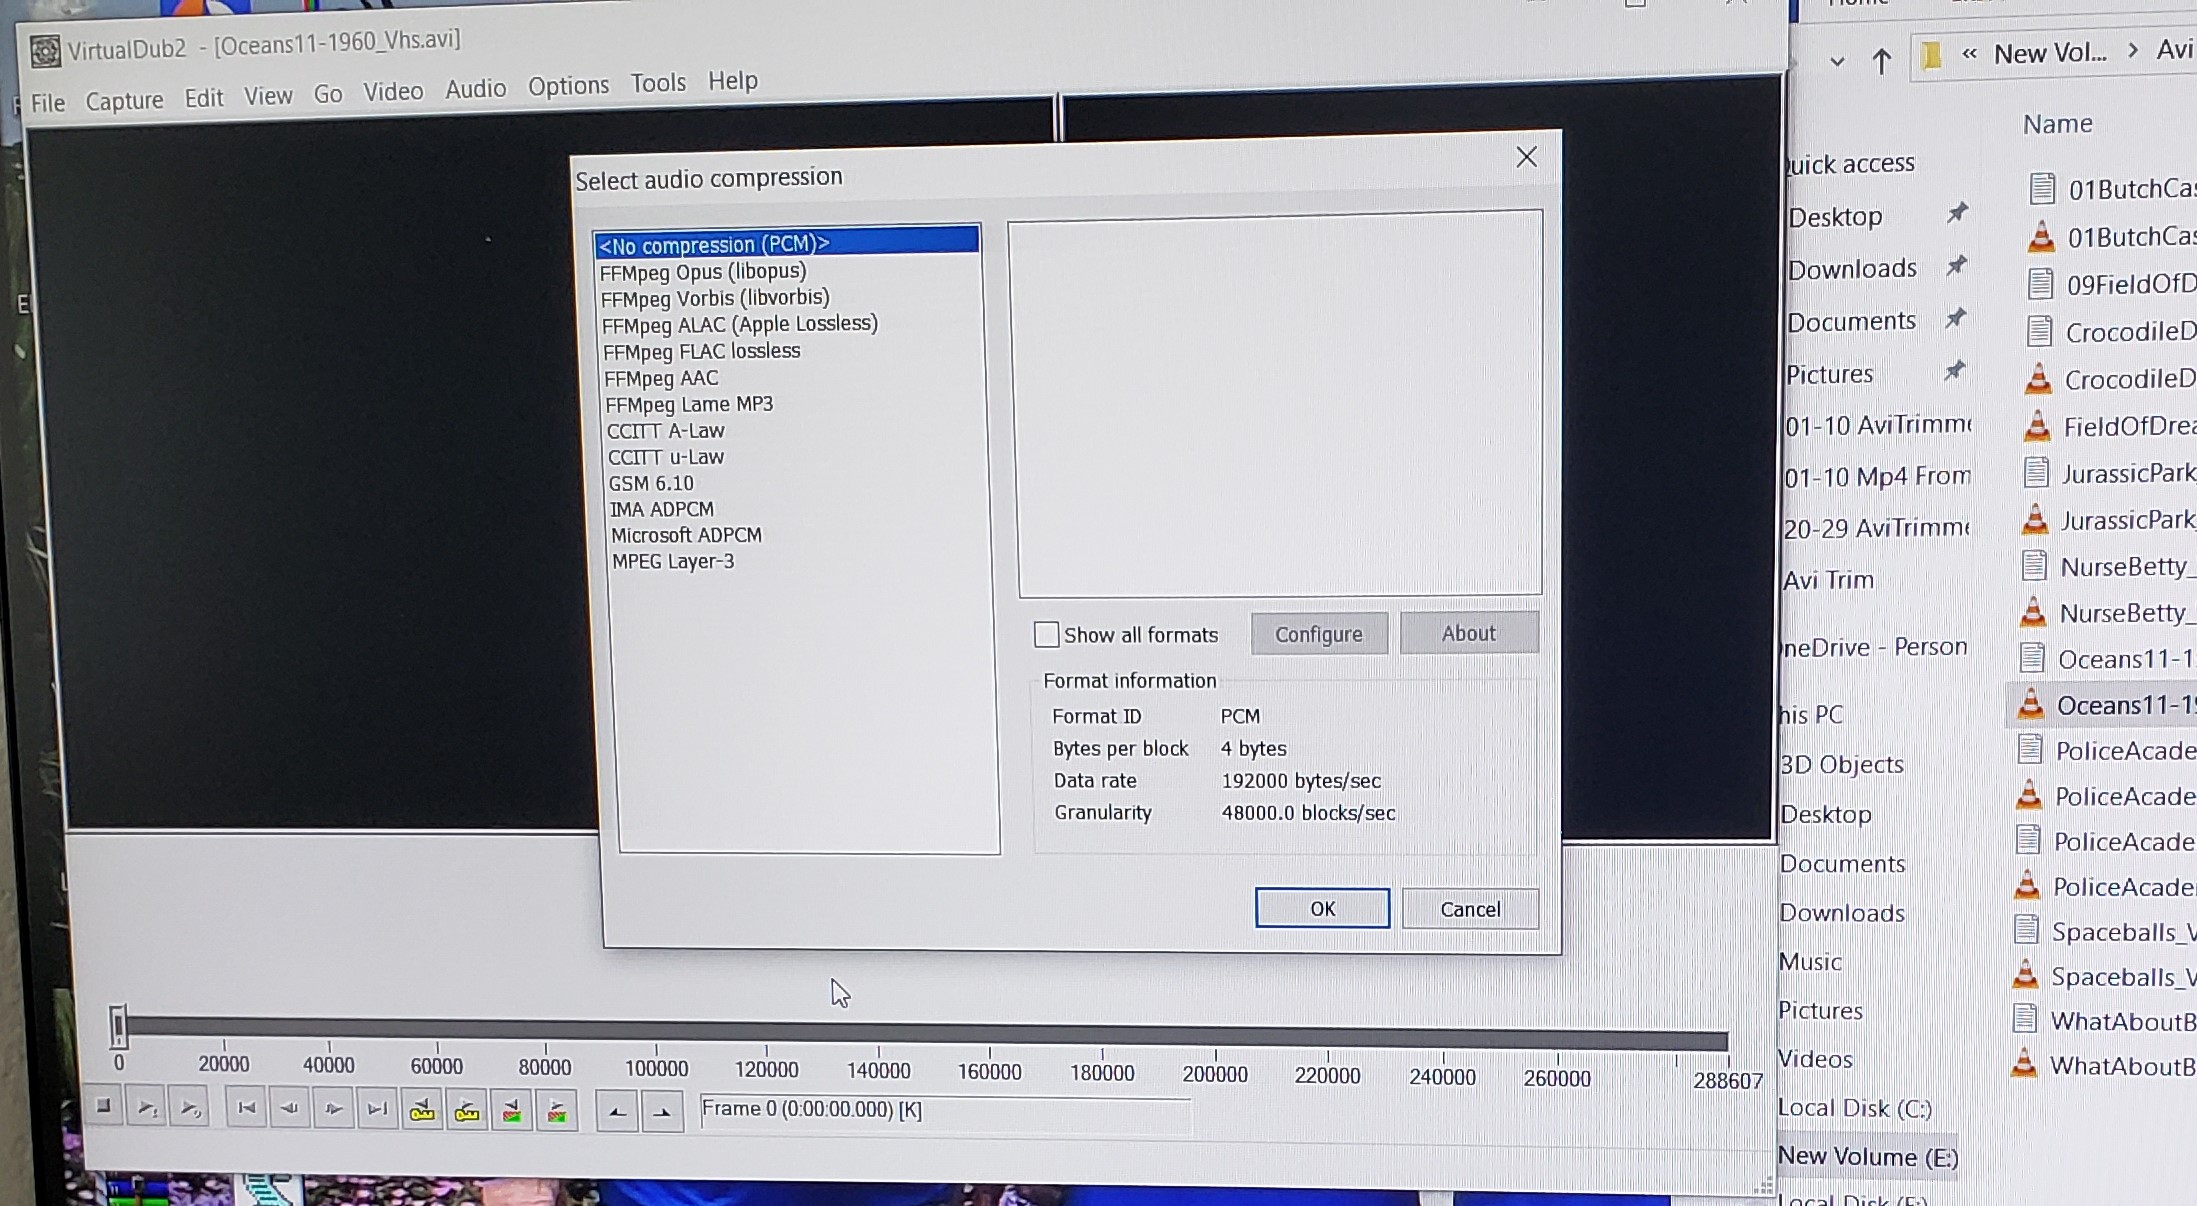
Task: Select GSM 6.10 codec
Action: pyautogui.click(x=651, y=483)
